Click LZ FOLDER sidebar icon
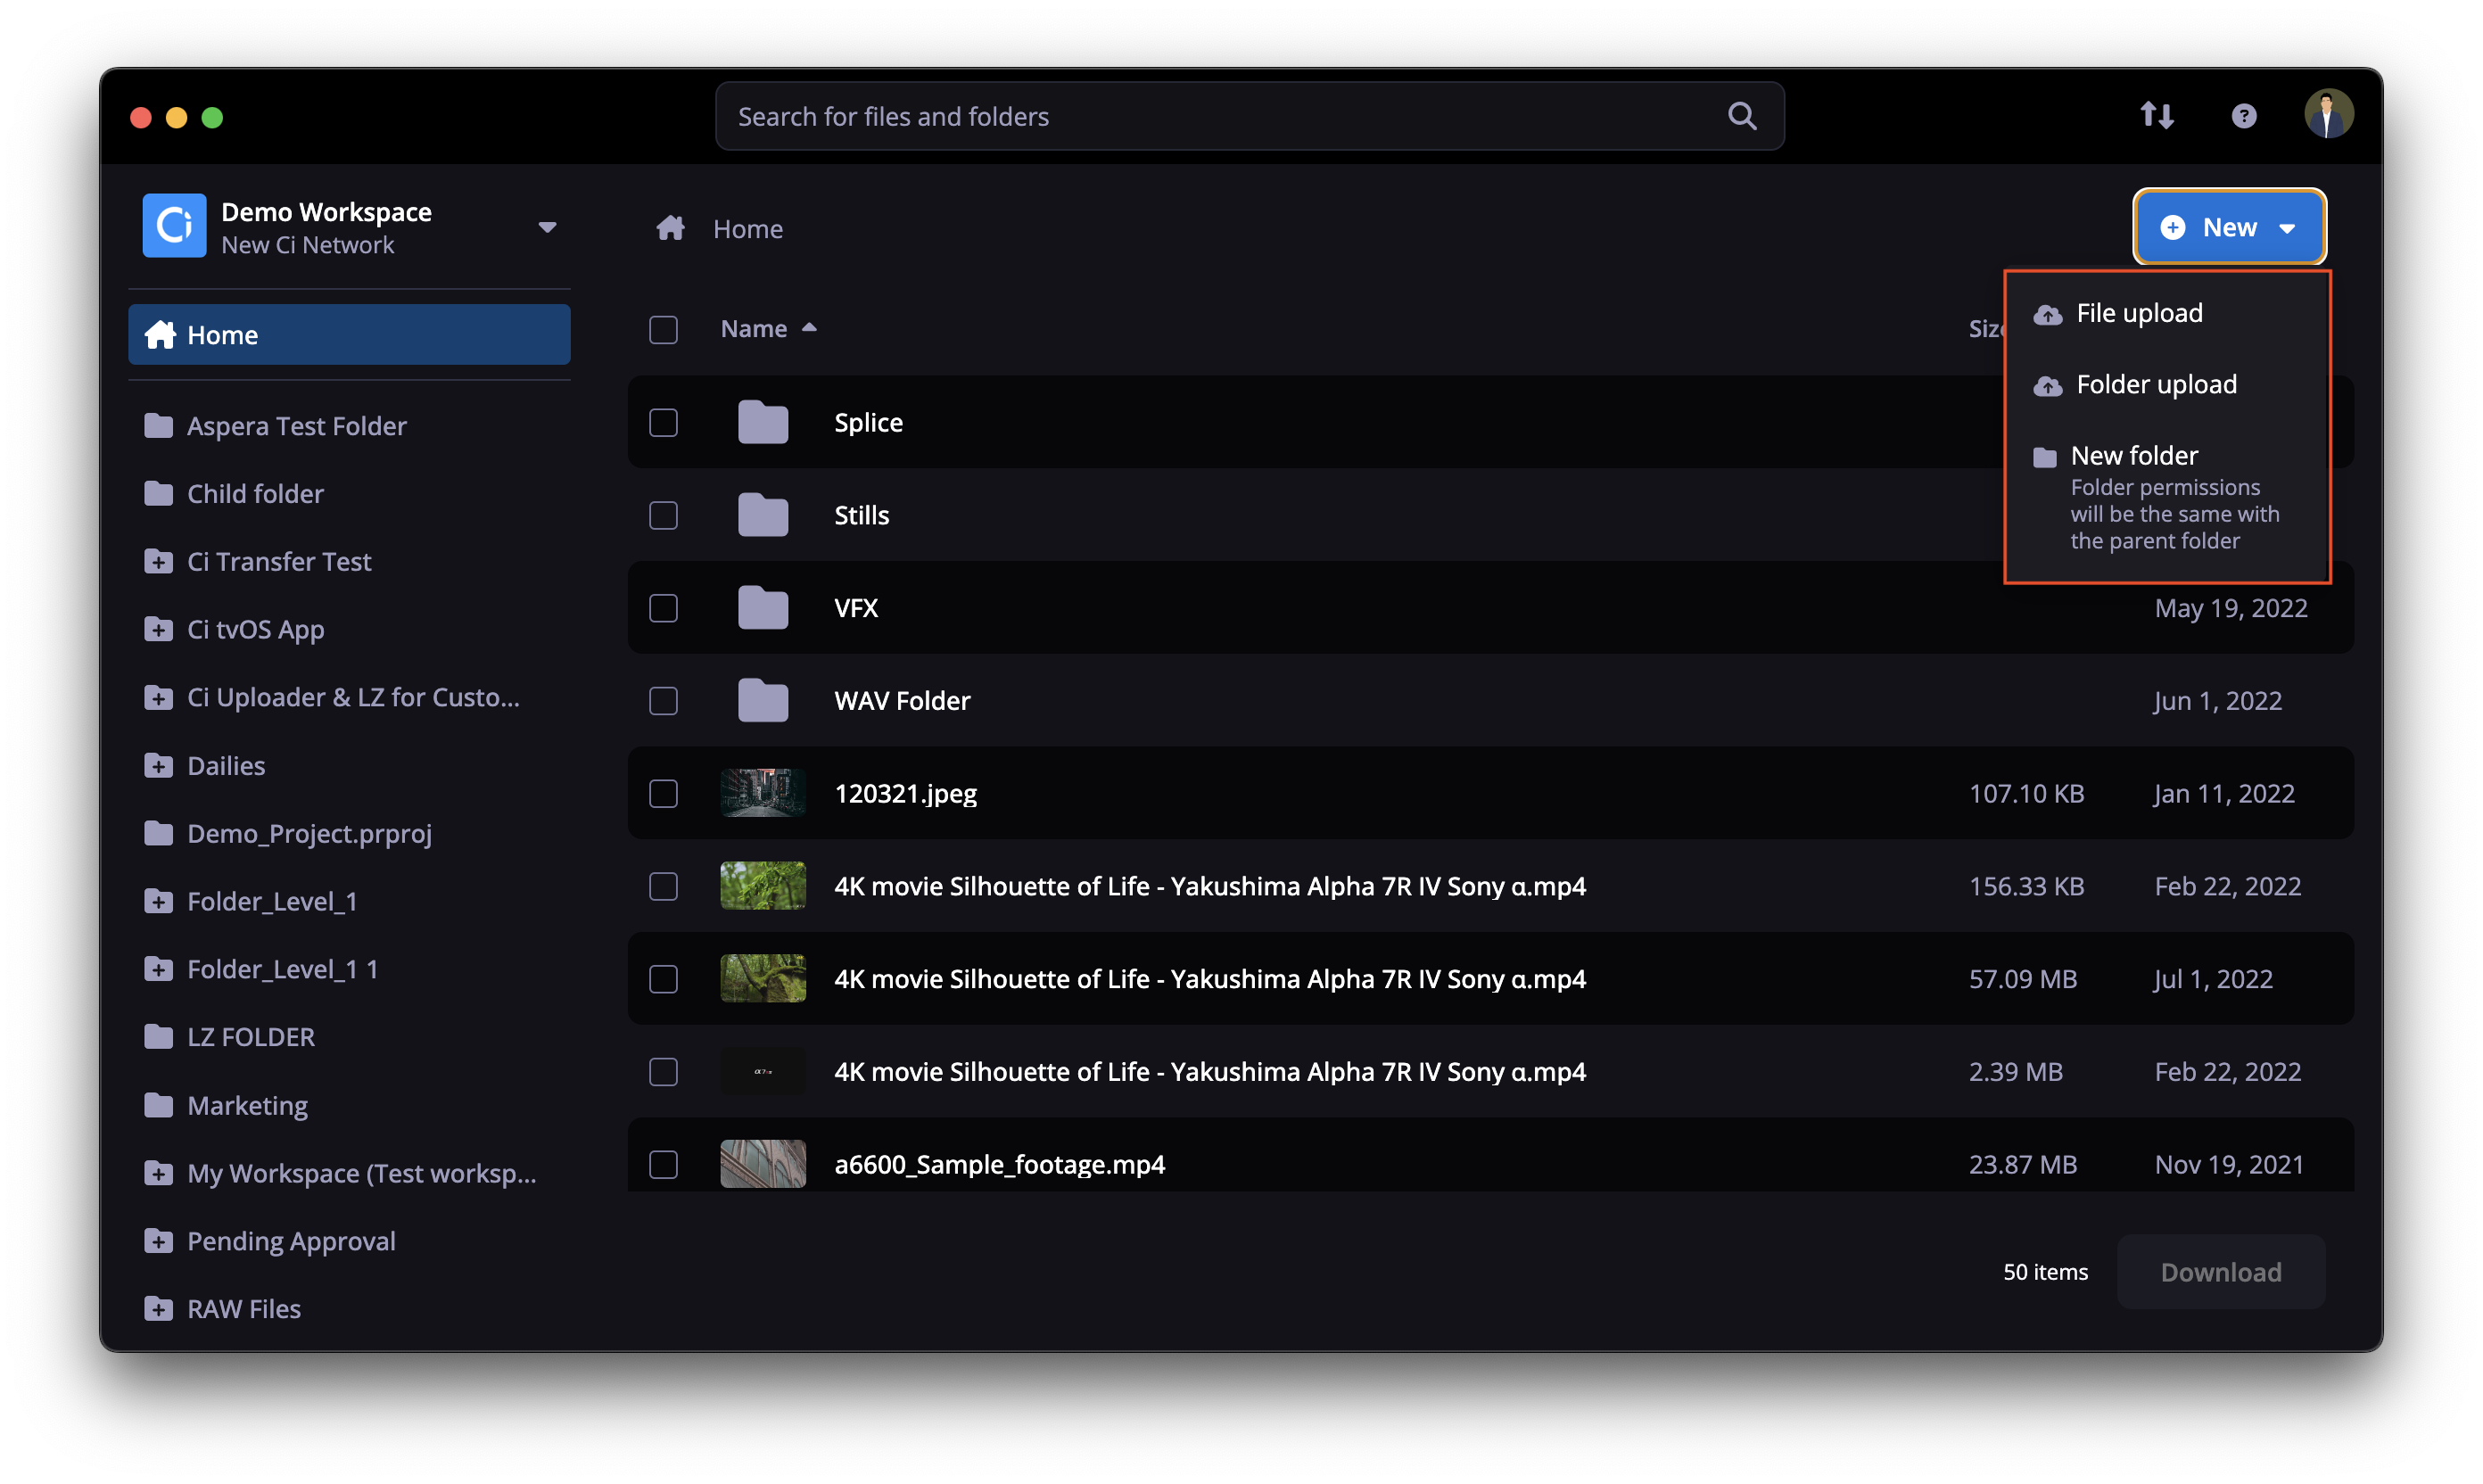This screenshot has height=1484, width=2483. pyautogui.click(x=158, y=1037)
